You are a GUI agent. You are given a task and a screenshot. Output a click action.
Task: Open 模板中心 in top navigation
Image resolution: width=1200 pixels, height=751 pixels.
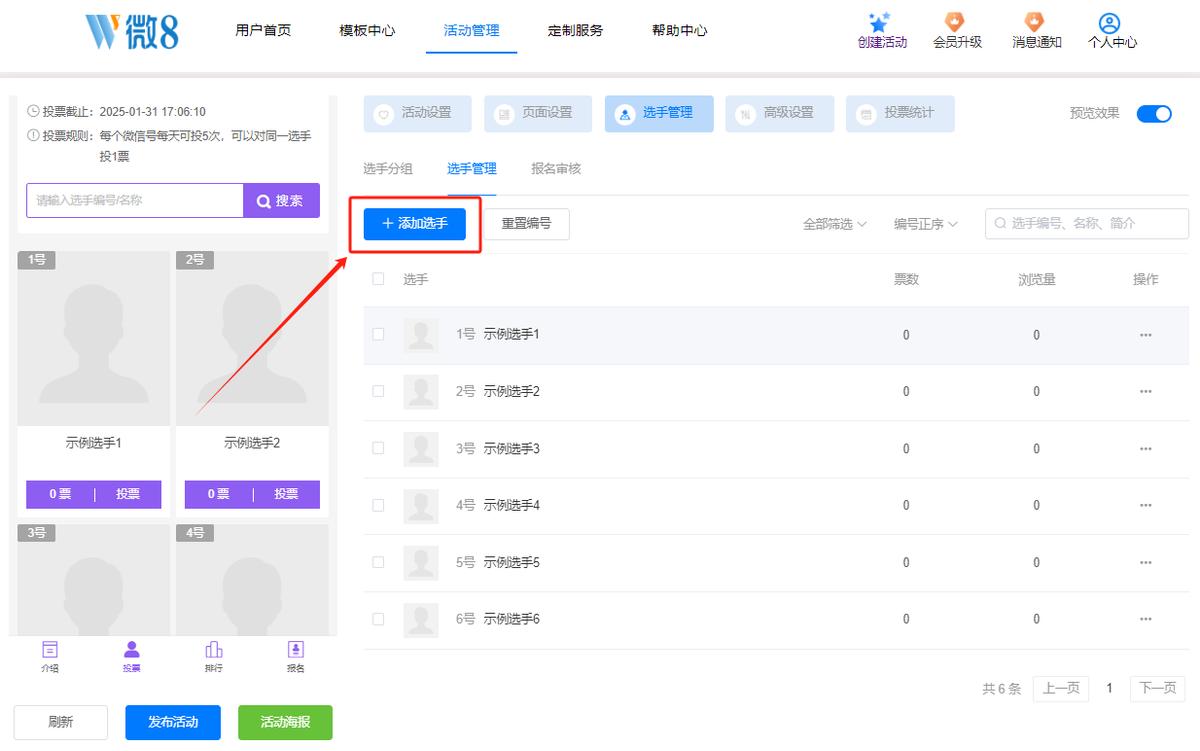pyautogui.click(x=367, y=30)
